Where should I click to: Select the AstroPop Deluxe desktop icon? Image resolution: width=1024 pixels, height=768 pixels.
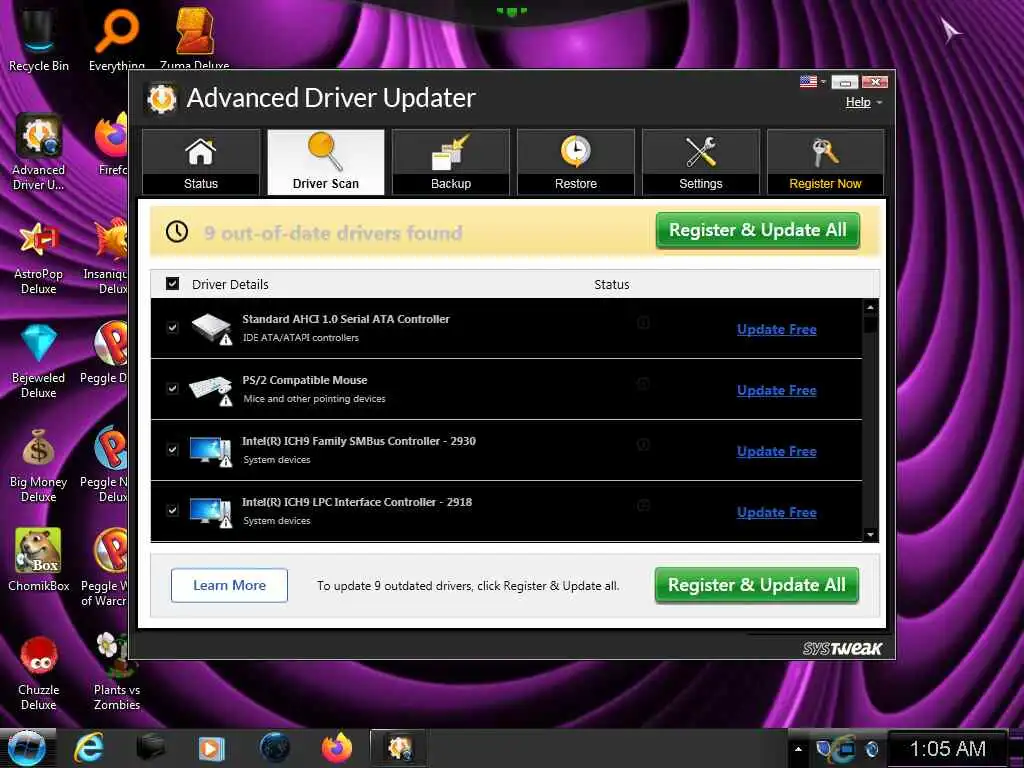click(39, 257)
